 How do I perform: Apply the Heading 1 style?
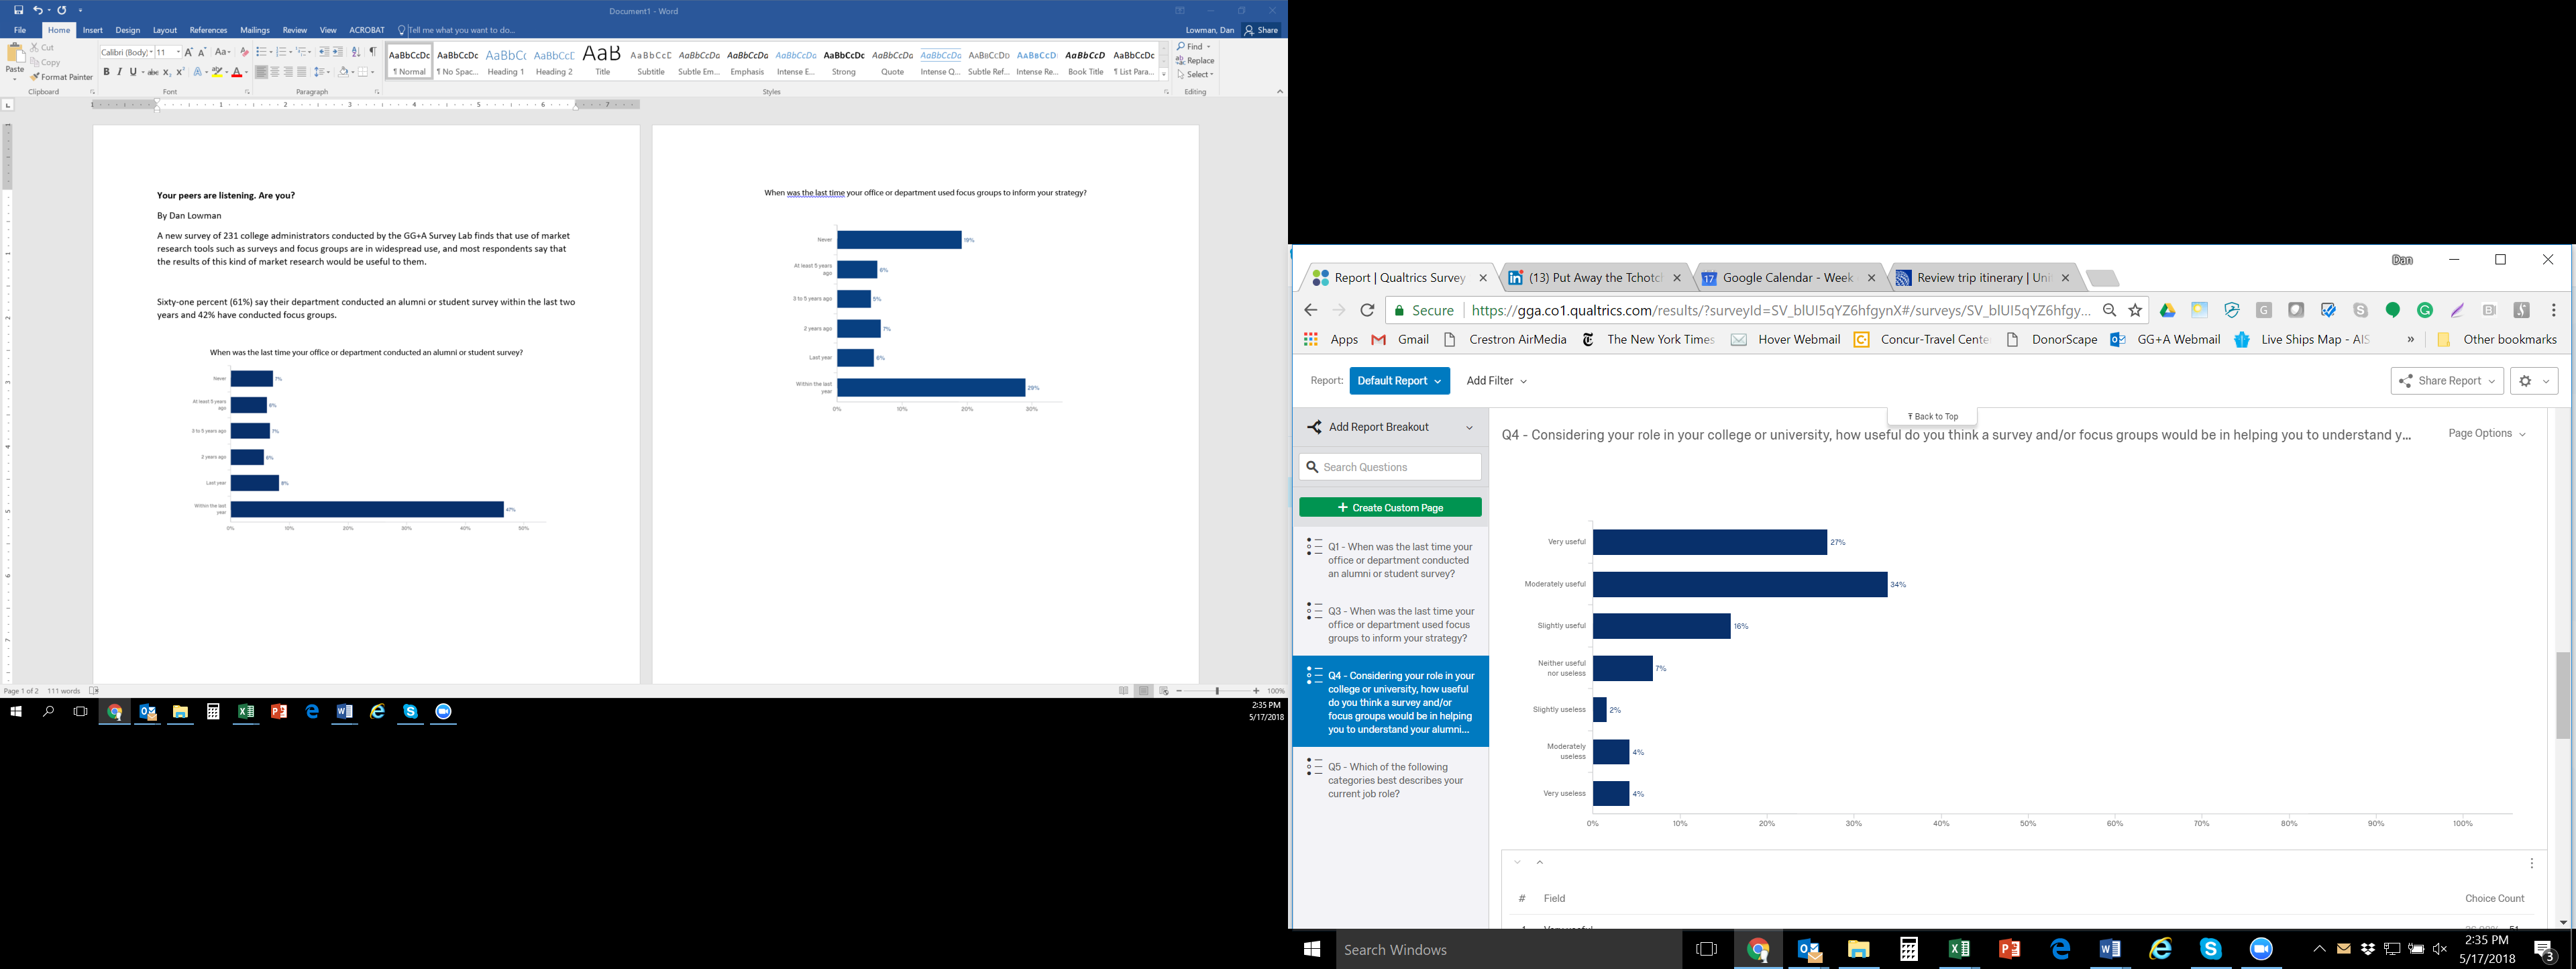tap(506, 61)
